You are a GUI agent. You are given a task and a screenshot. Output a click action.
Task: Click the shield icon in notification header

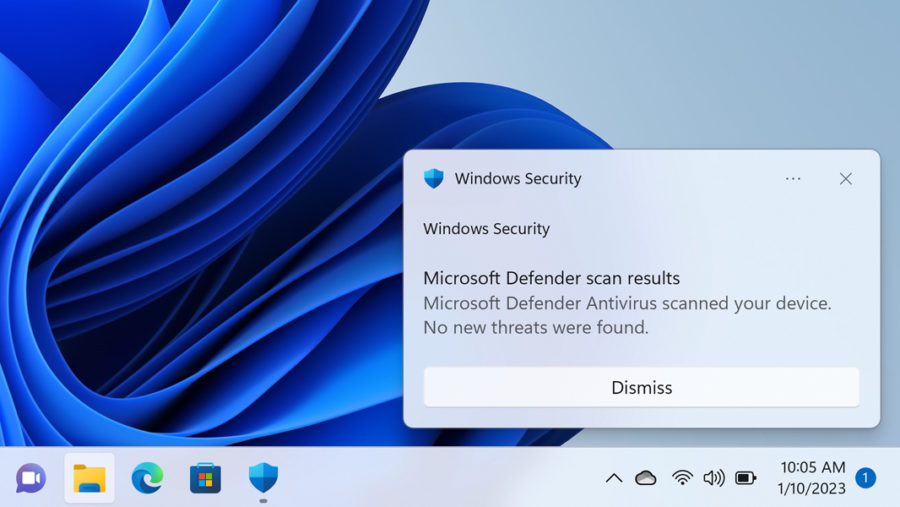pyautogui.click(x=434, y=179)
